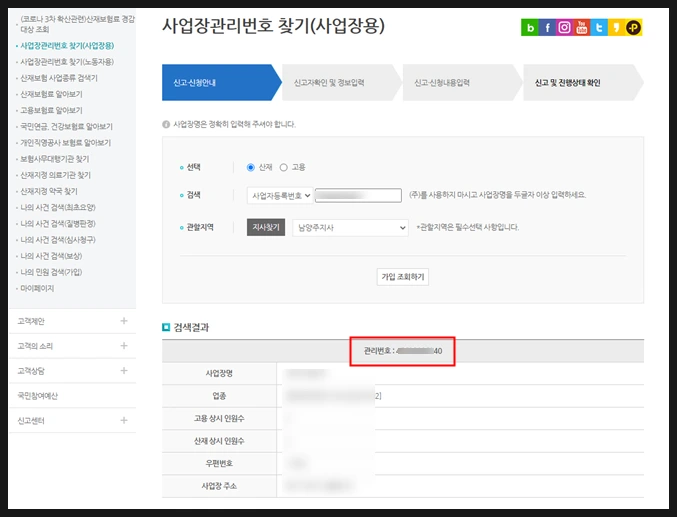
Task: Click the 사업장 주소 row label
Action: (219, 486)
